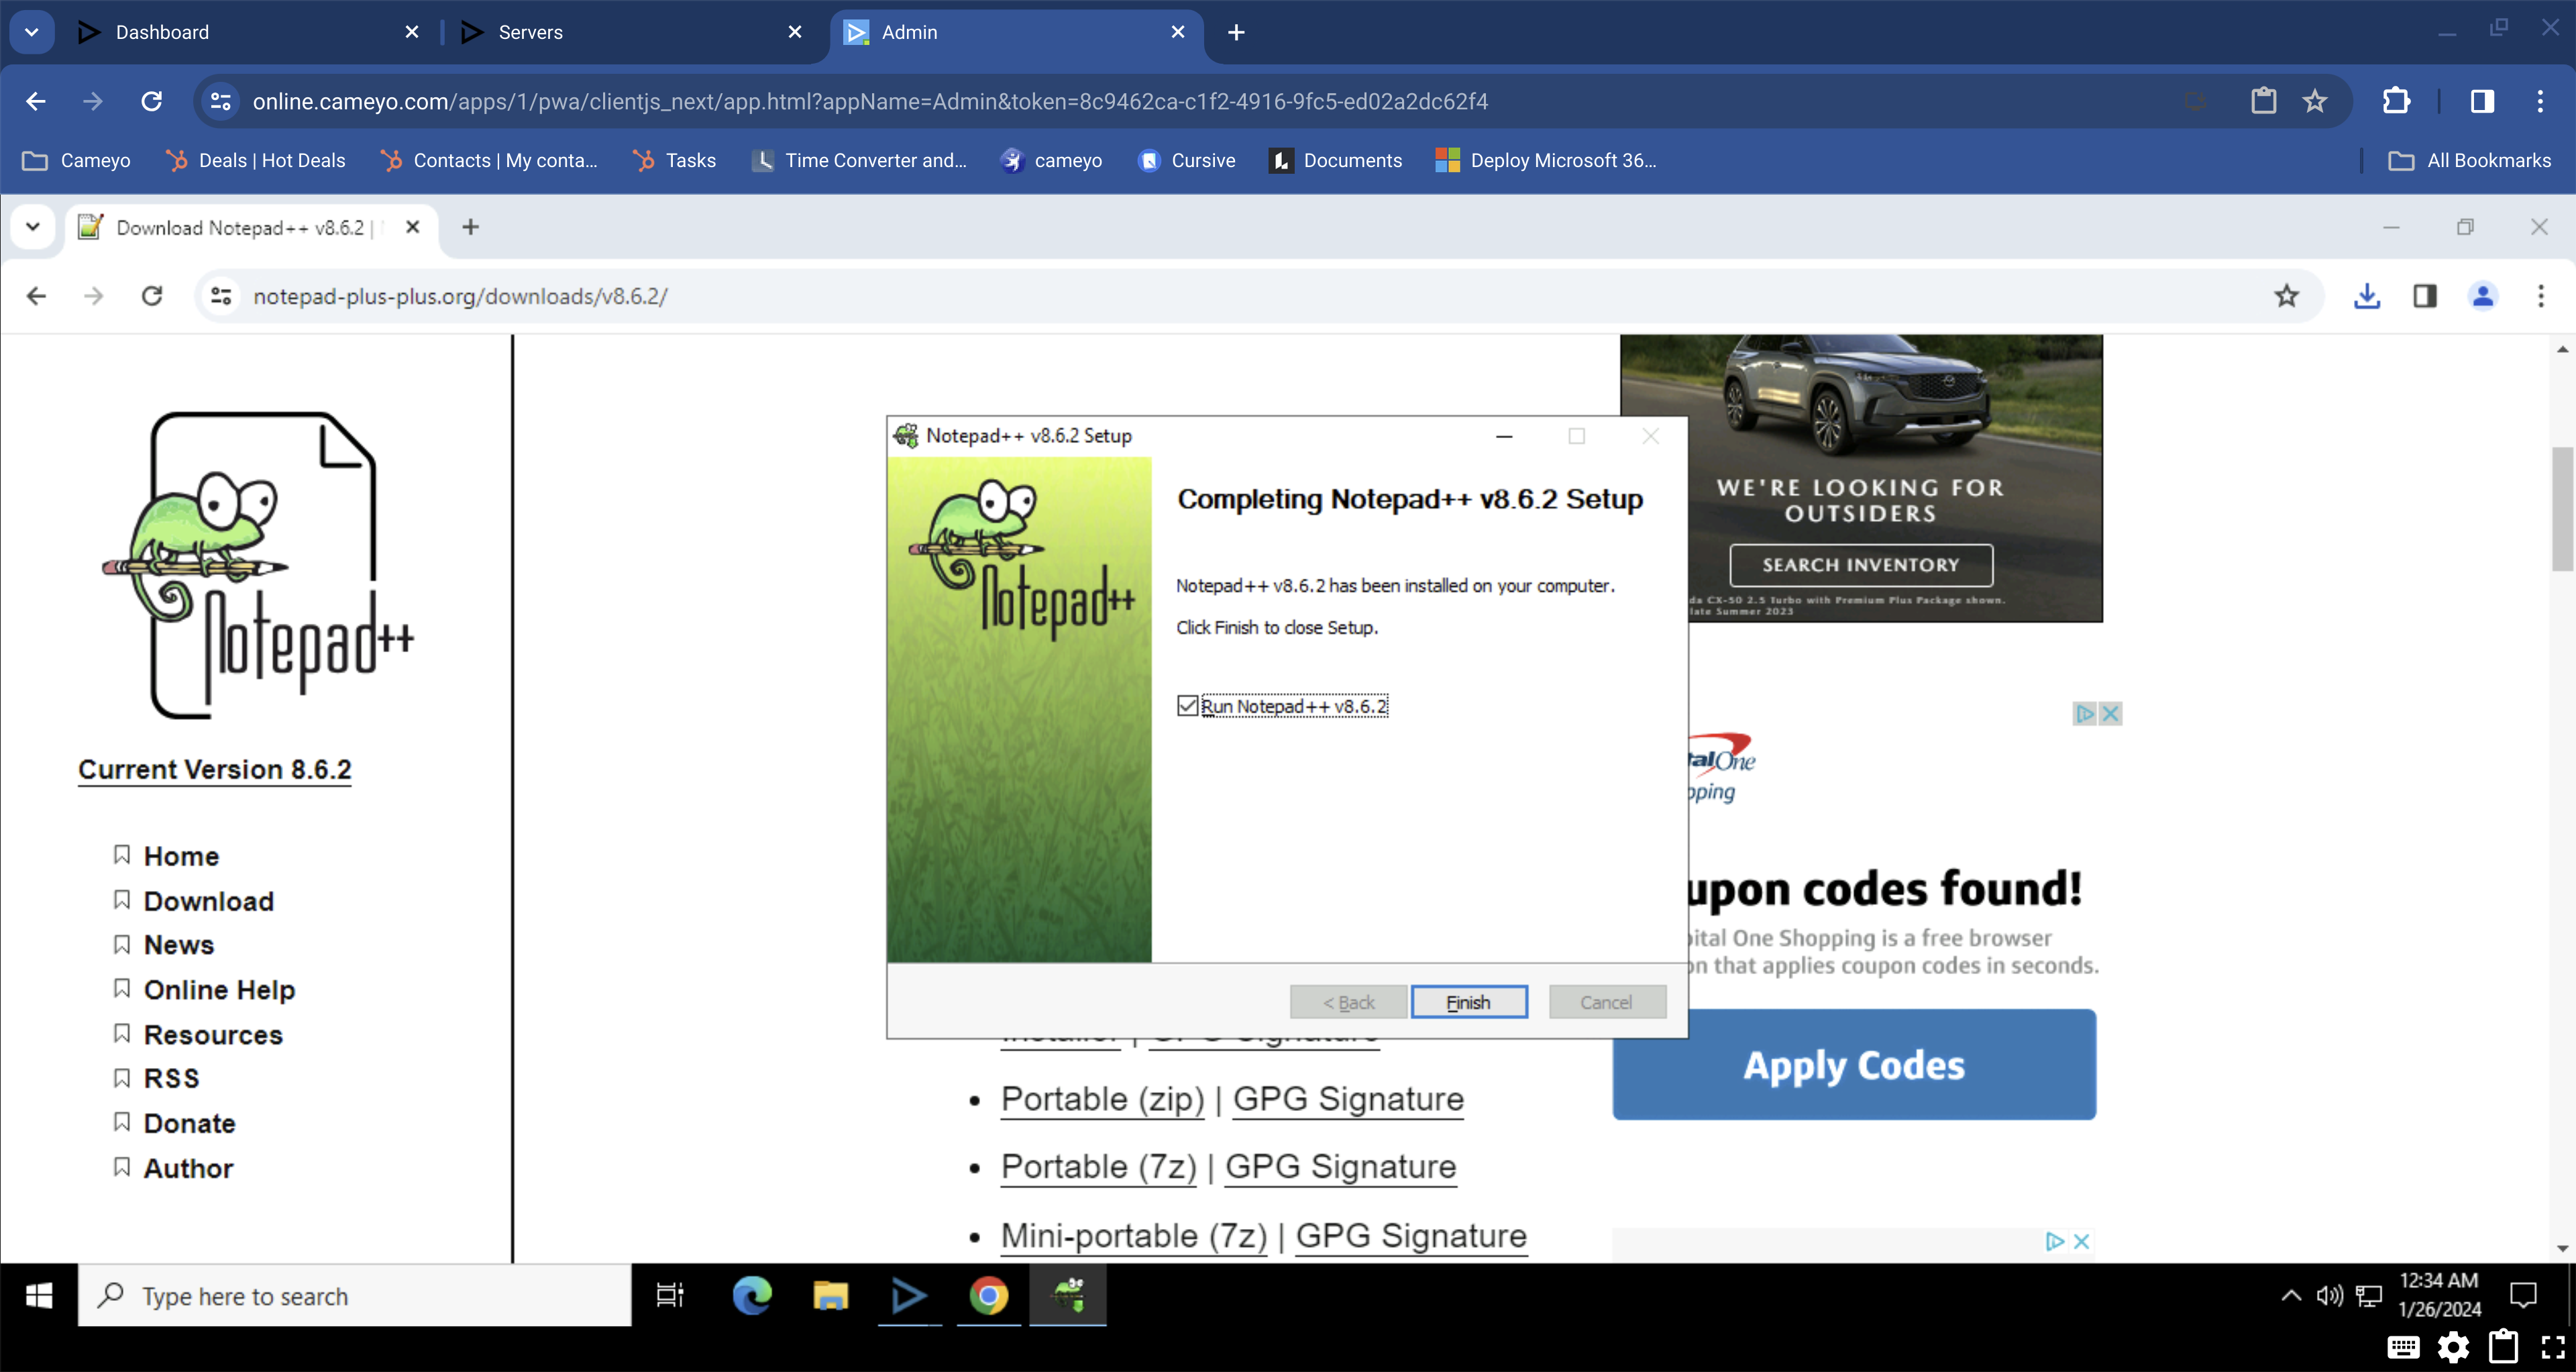The height and width of the screenshot is (1372, 2576).
Task: Uncheck Run Notepad++ v8.6.2 checkbox
Action: (1187, 706)
